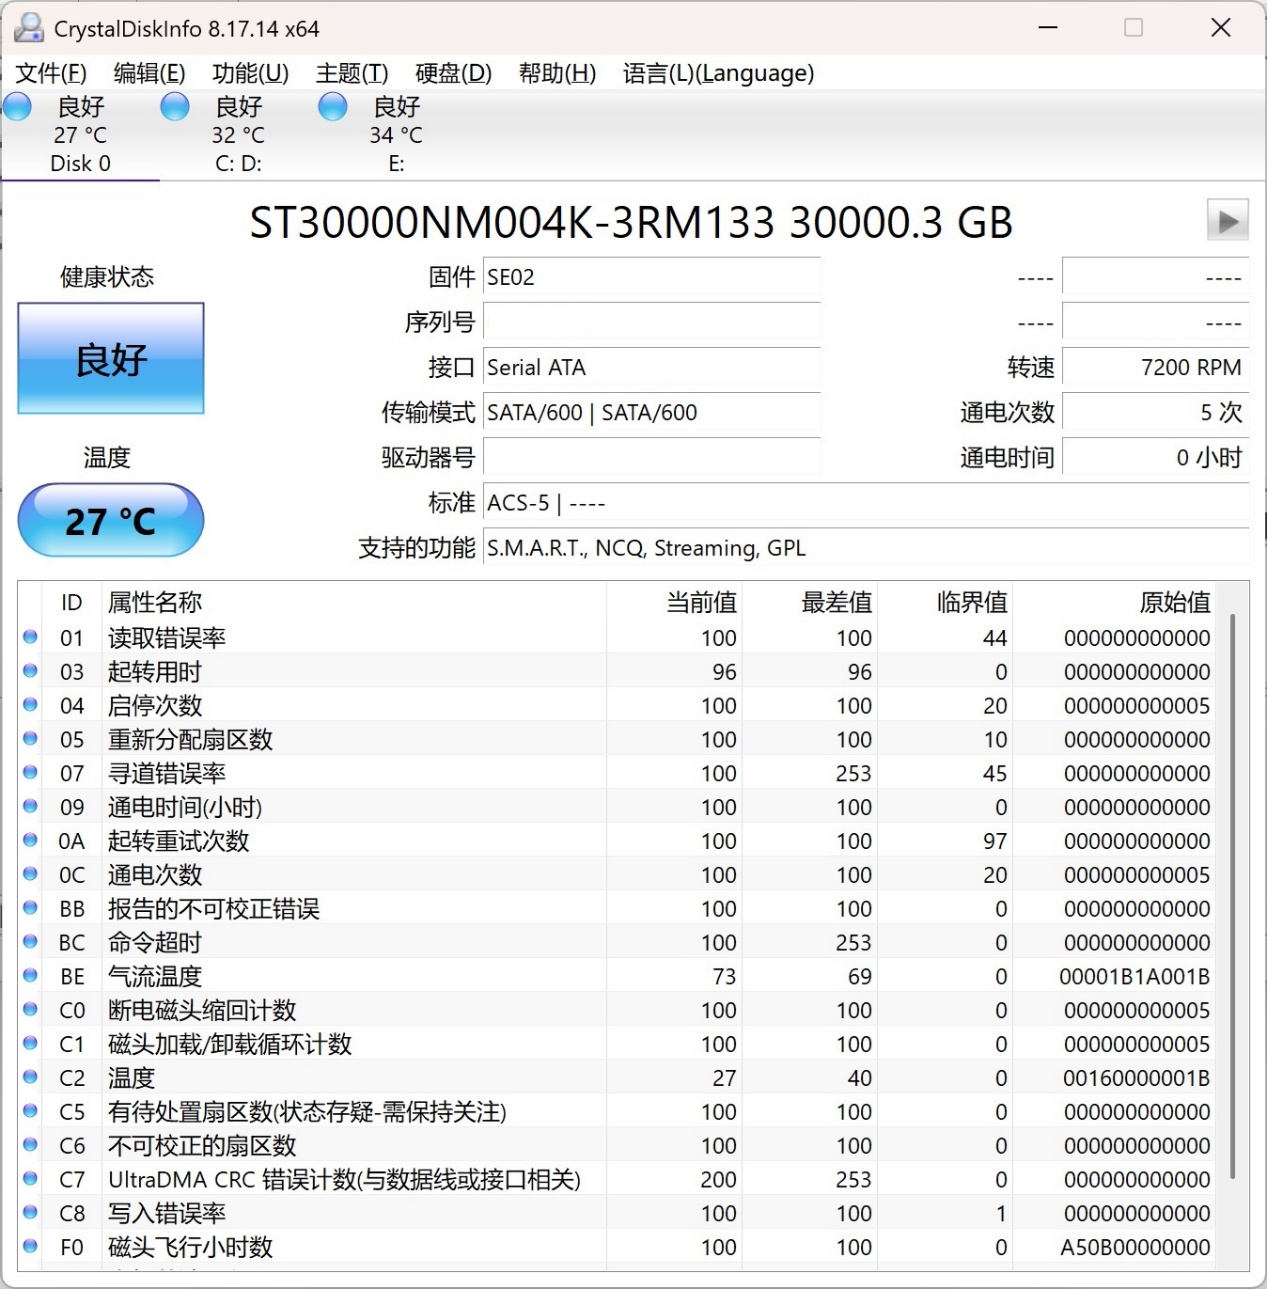1267x1289 pixels.
Task: Click status dot for attribute 03 起转用时
Action: point(30,671)
